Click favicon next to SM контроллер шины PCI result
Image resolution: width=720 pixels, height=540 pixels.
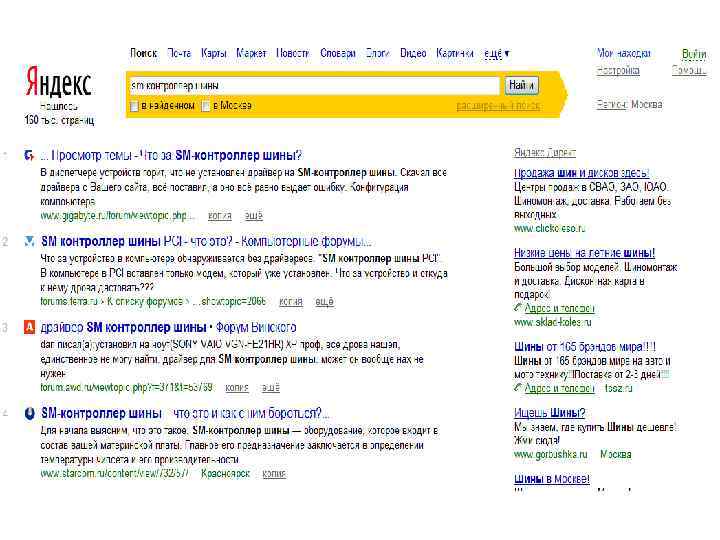click(x=29, y=241)
